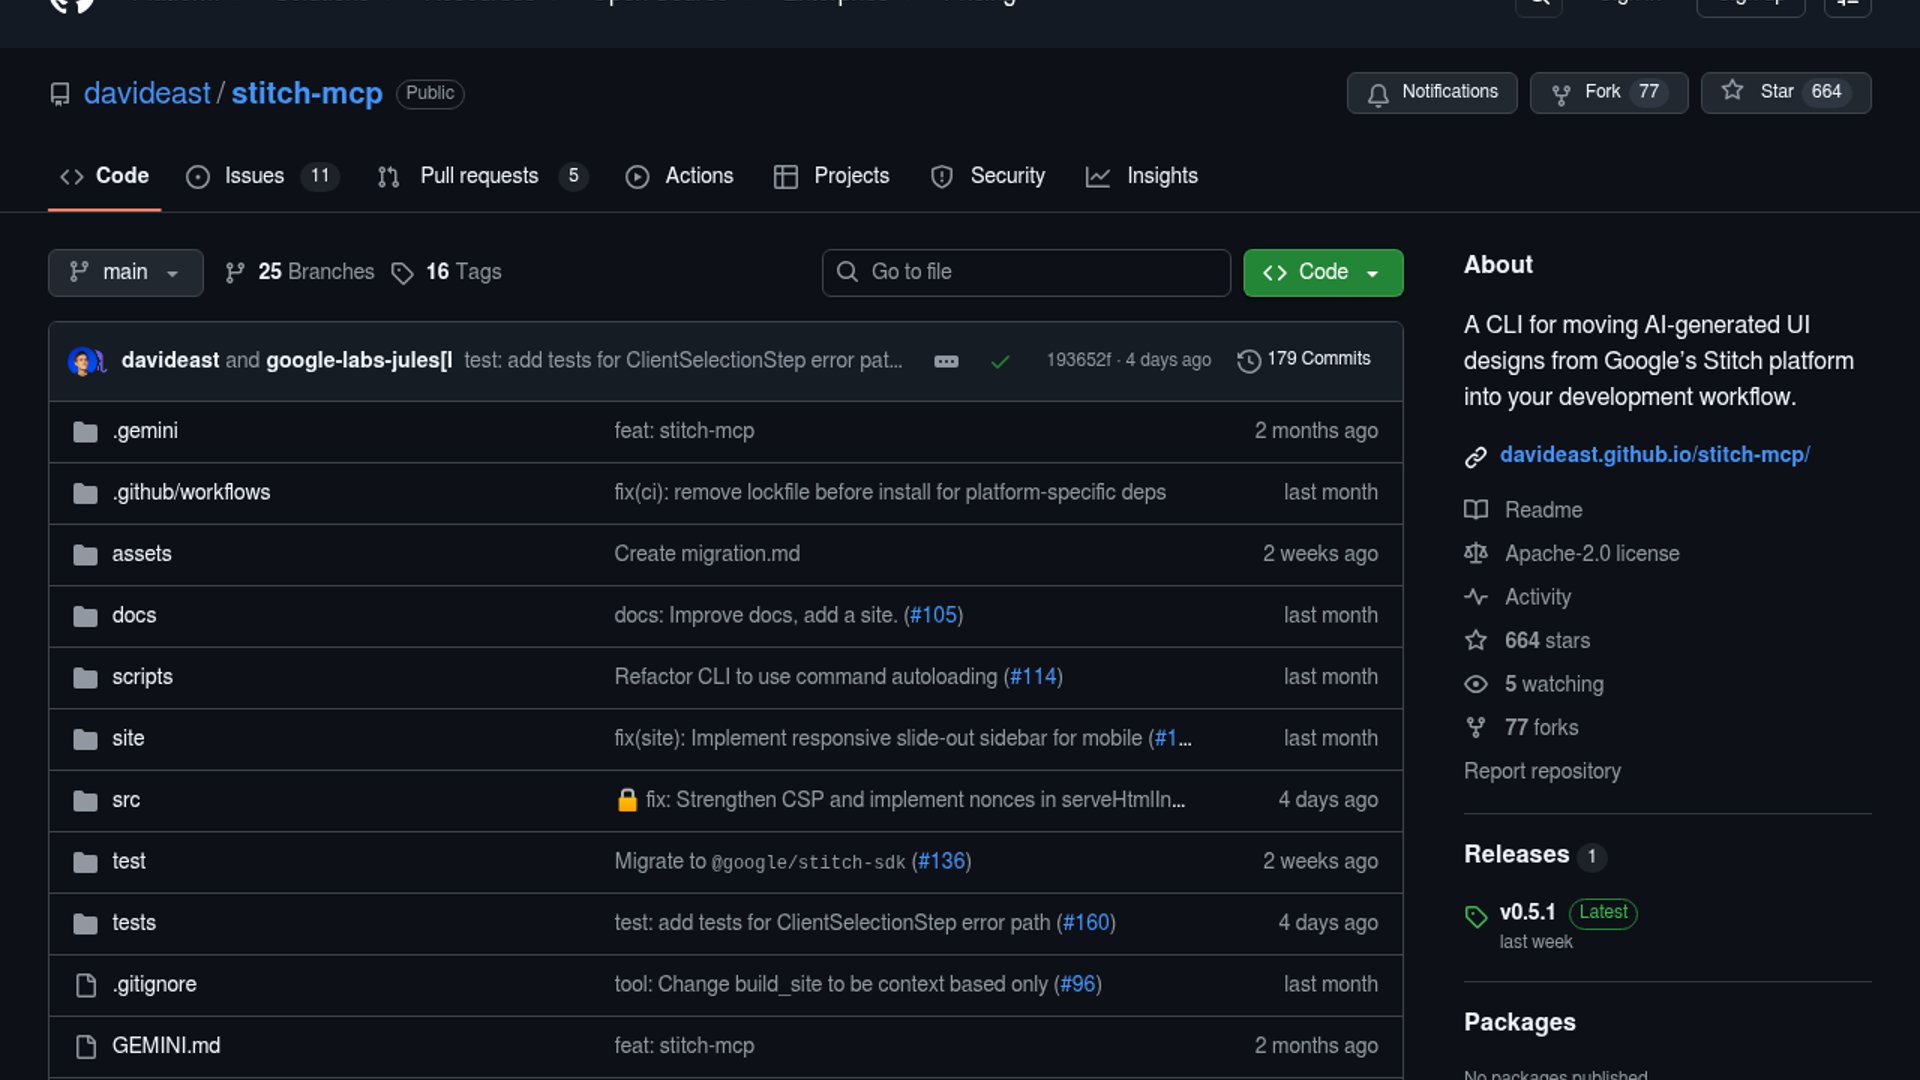Click the branches icon beside 25 Branches

tap(235, 273)
